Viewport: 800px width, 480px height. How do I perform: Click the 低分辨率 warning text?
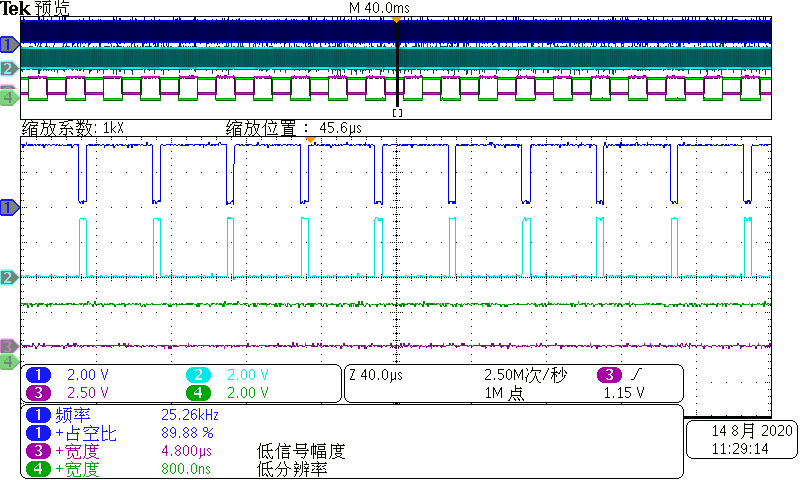[x=292, y=469]
